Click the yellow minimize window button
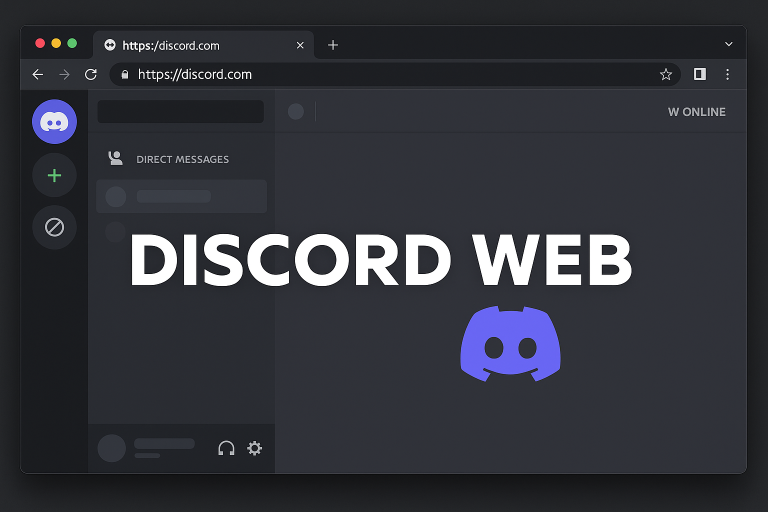 click(56, 43)
